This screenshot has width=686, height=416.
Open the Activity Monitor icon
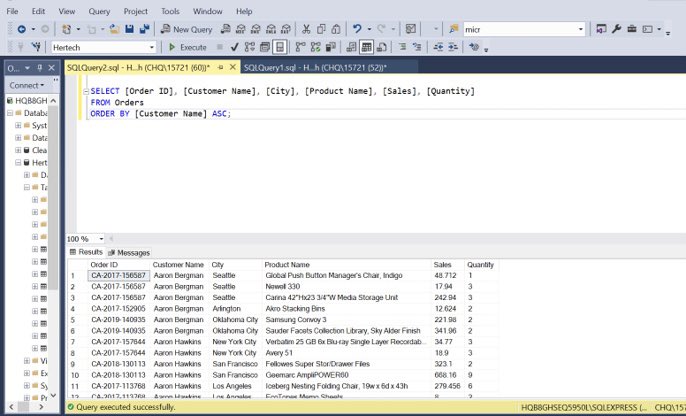410,29
